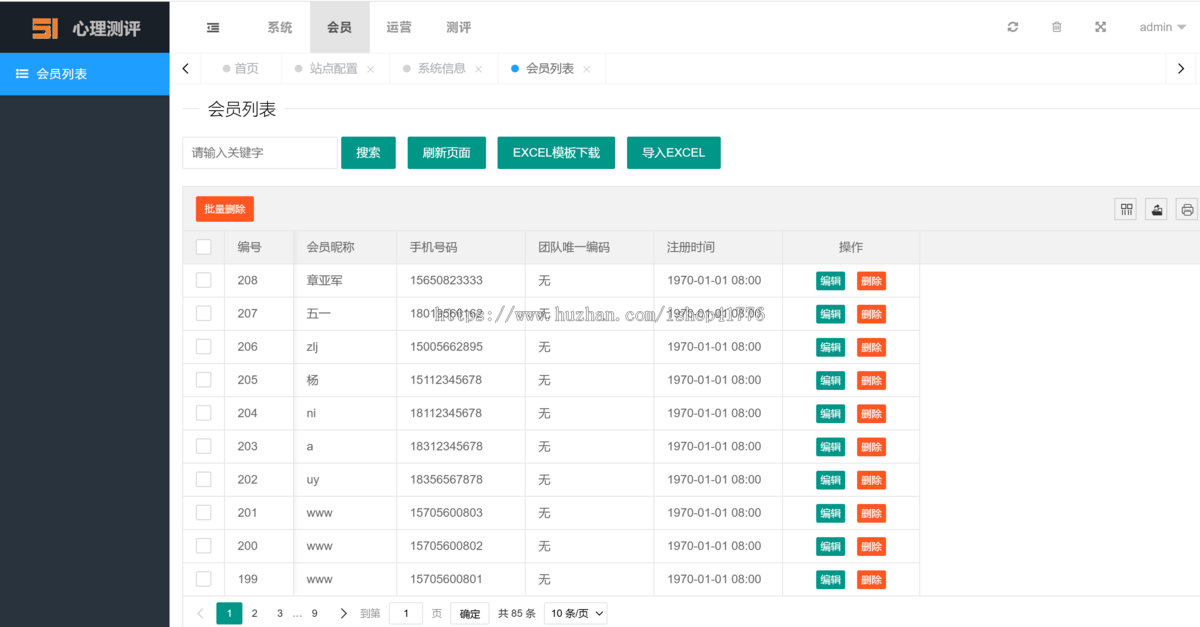Focus the jump-to-page number field
This screenshot has height=627, width=1200.
point(406,614)
